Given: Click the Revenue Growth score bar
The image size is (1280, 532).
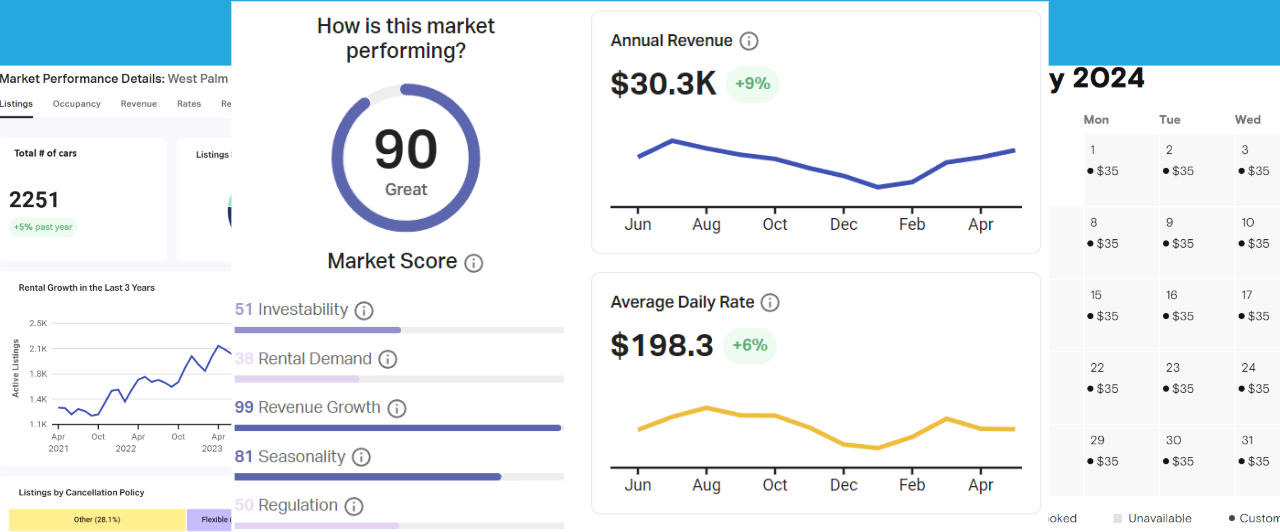Looking at the screenshot, I should click(398, 428).
